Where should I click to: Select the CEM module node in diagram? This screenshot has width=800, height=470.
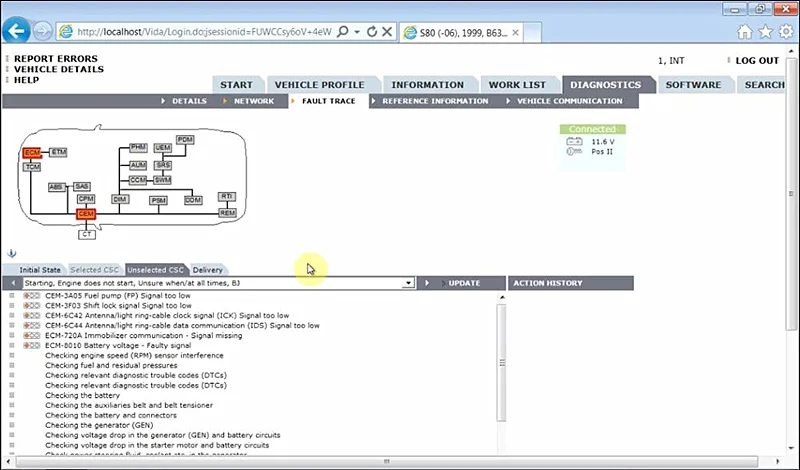coord(86,214)
